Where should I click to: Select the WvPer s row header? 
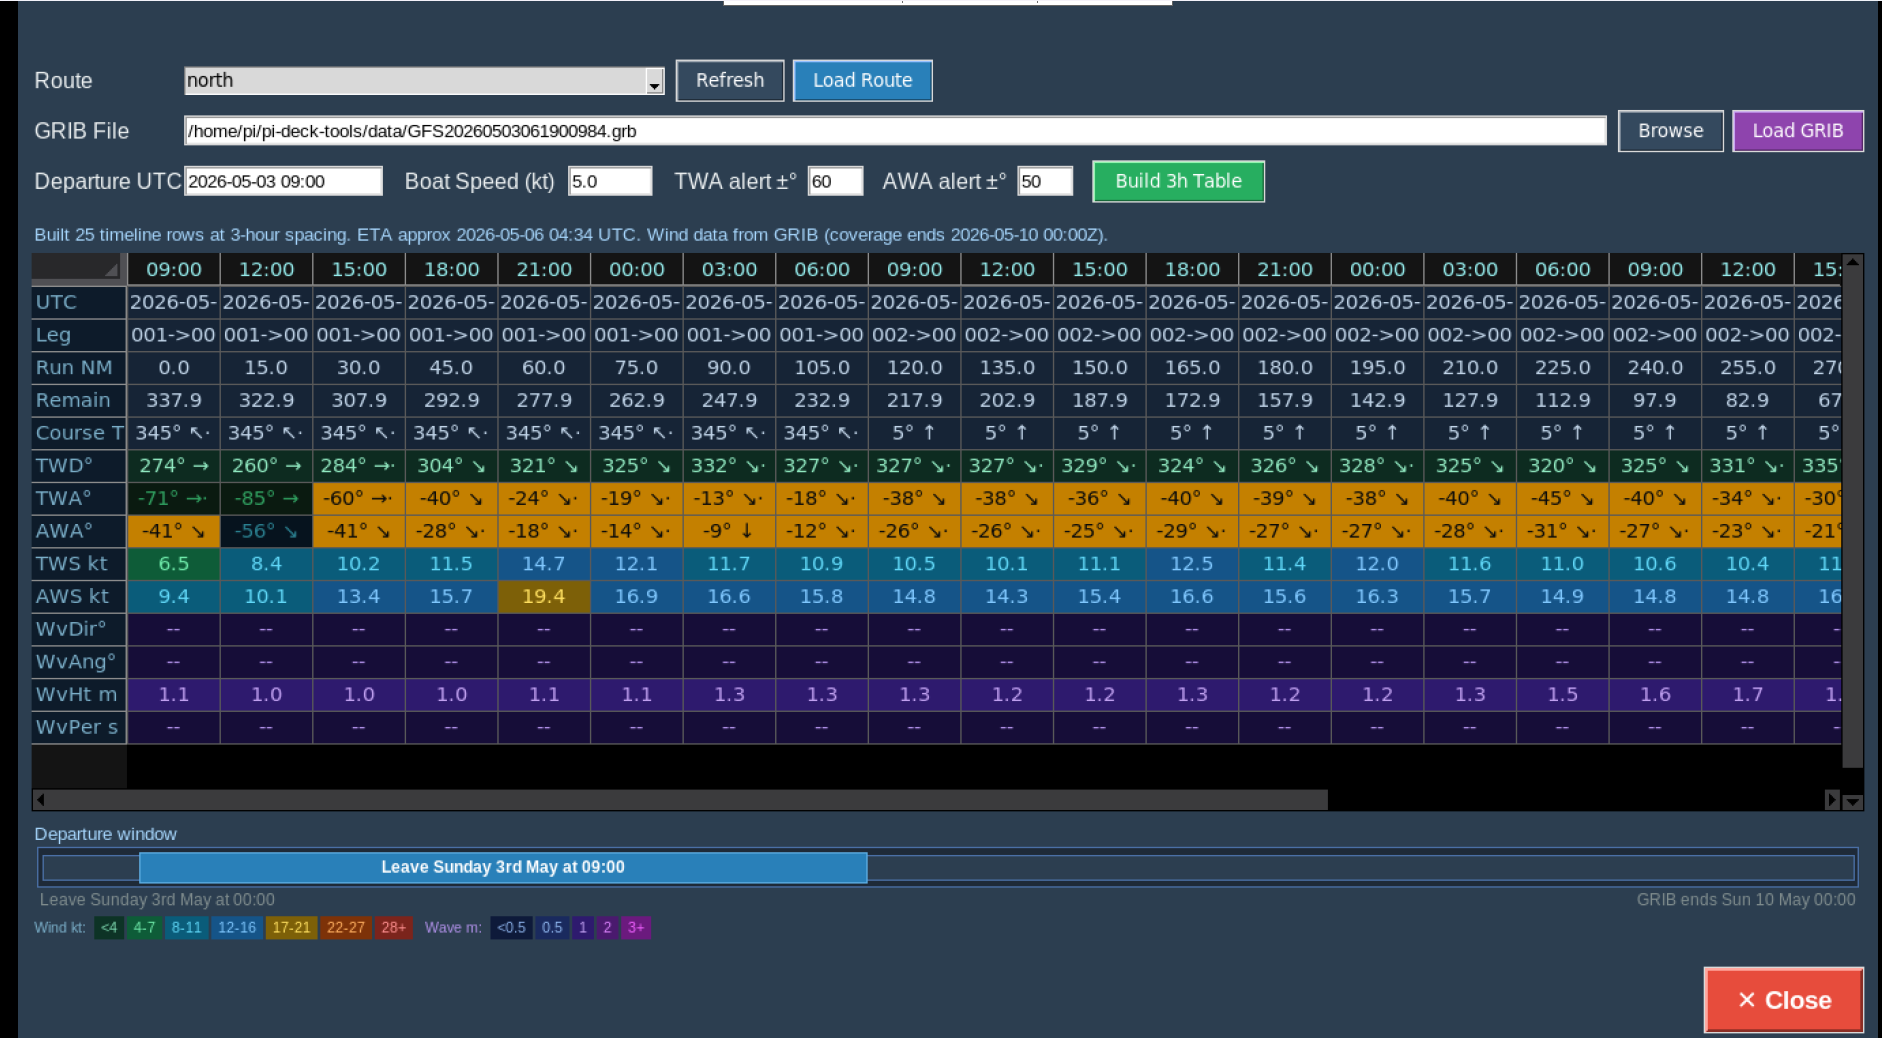(x=78, y=727)
